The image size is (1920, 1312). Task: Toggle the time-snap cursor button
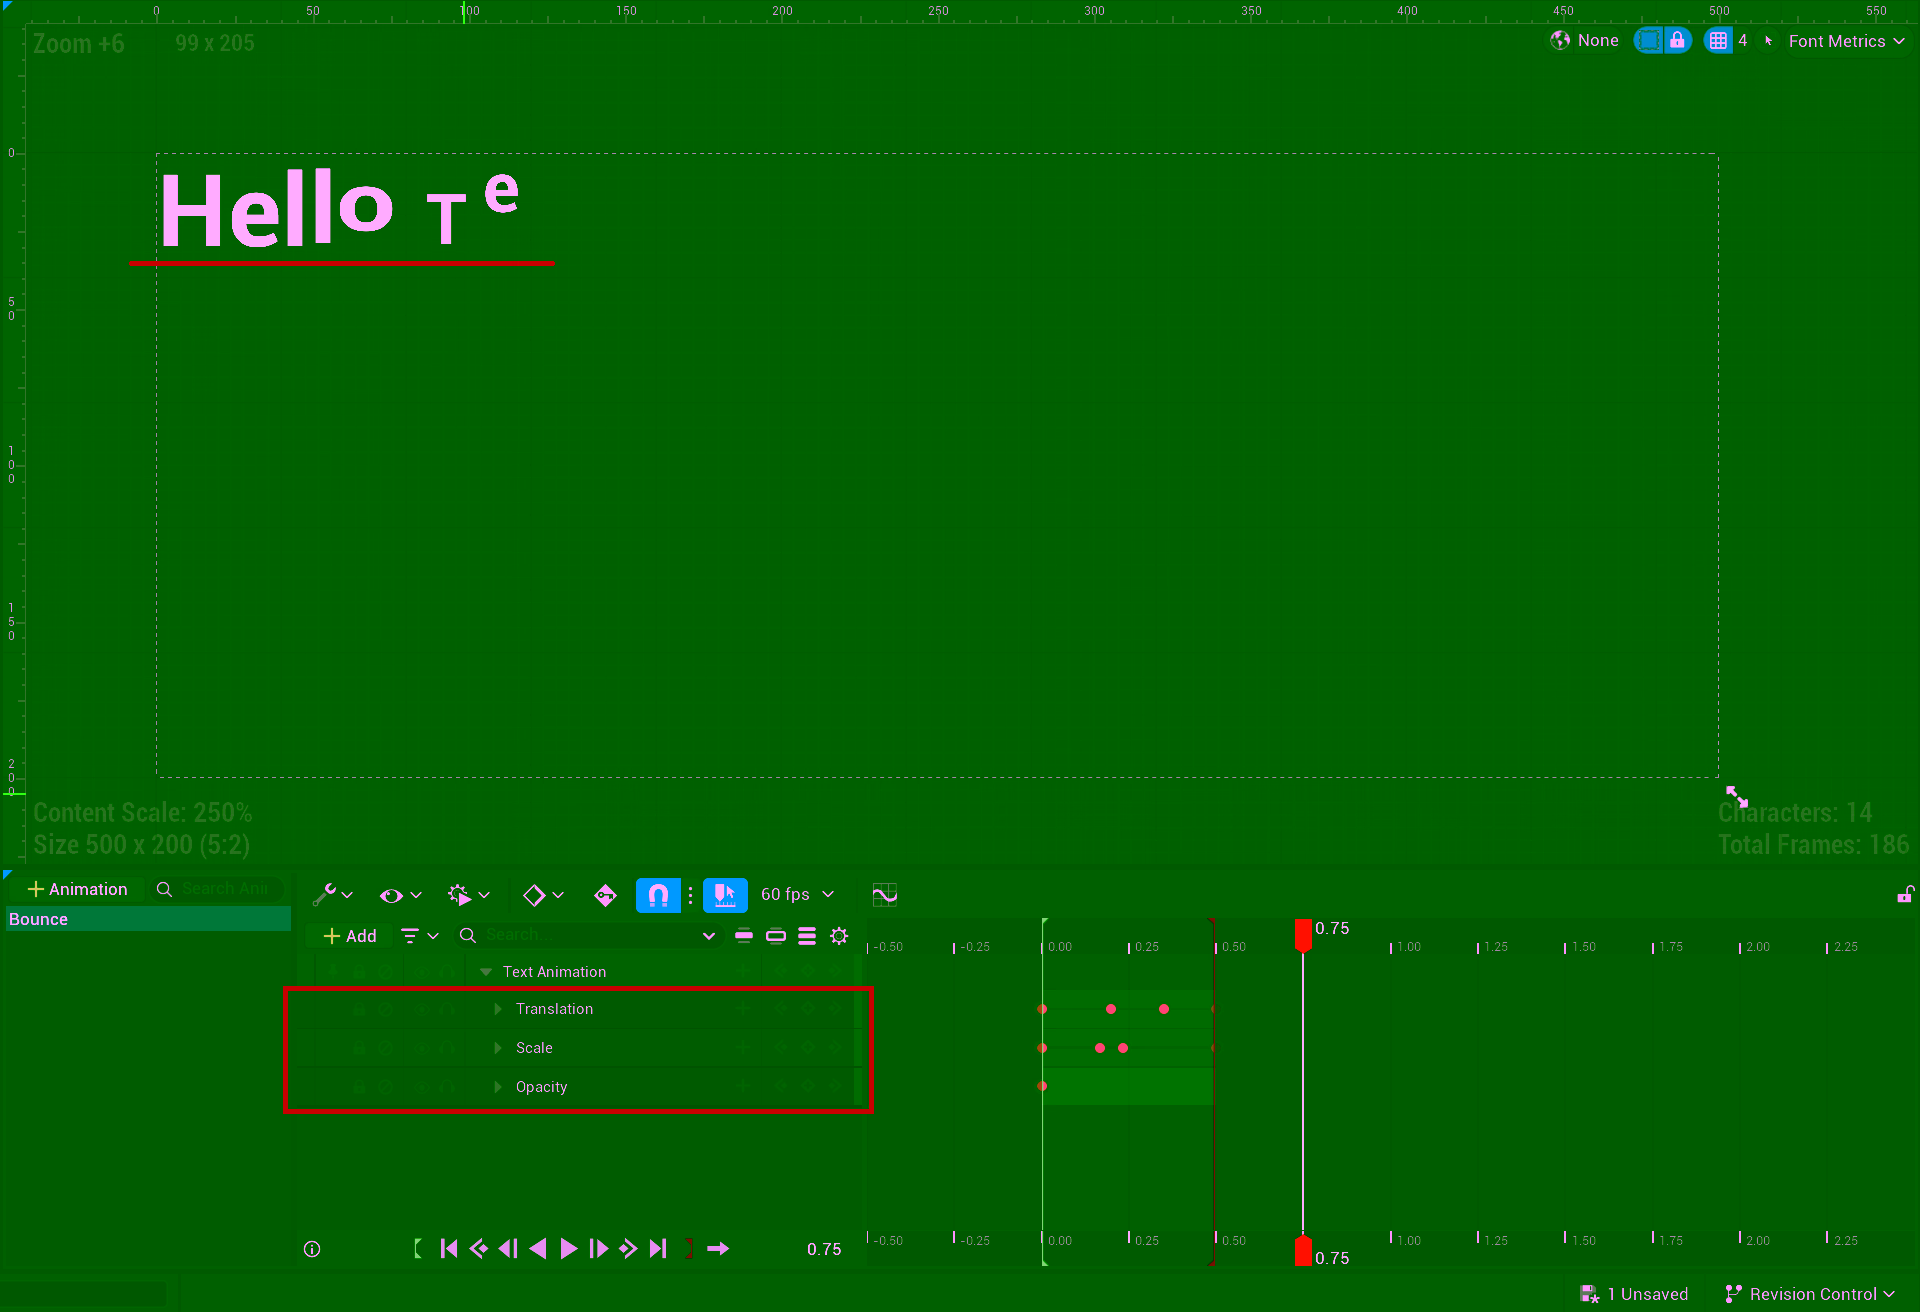725,895
